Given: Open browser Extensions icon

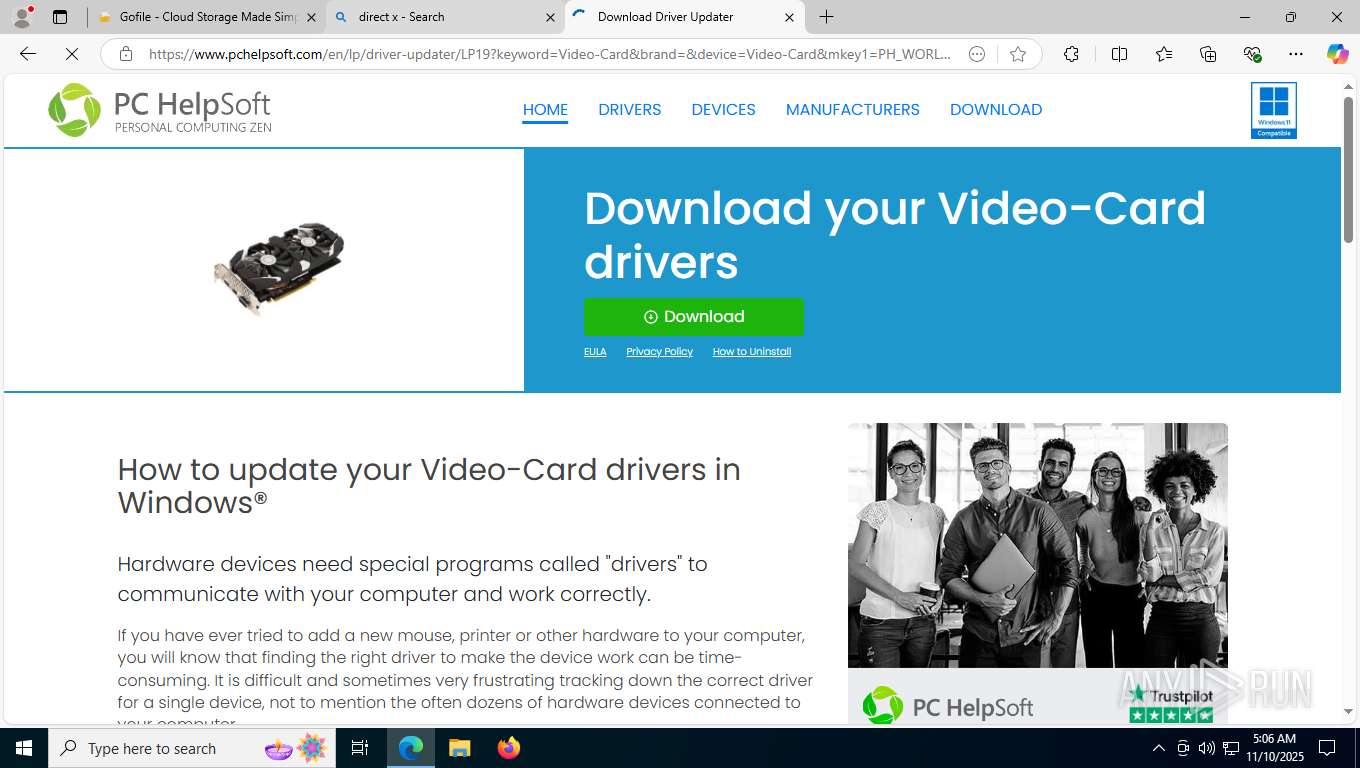Looking at the screenshot, I should (1071, 54).
